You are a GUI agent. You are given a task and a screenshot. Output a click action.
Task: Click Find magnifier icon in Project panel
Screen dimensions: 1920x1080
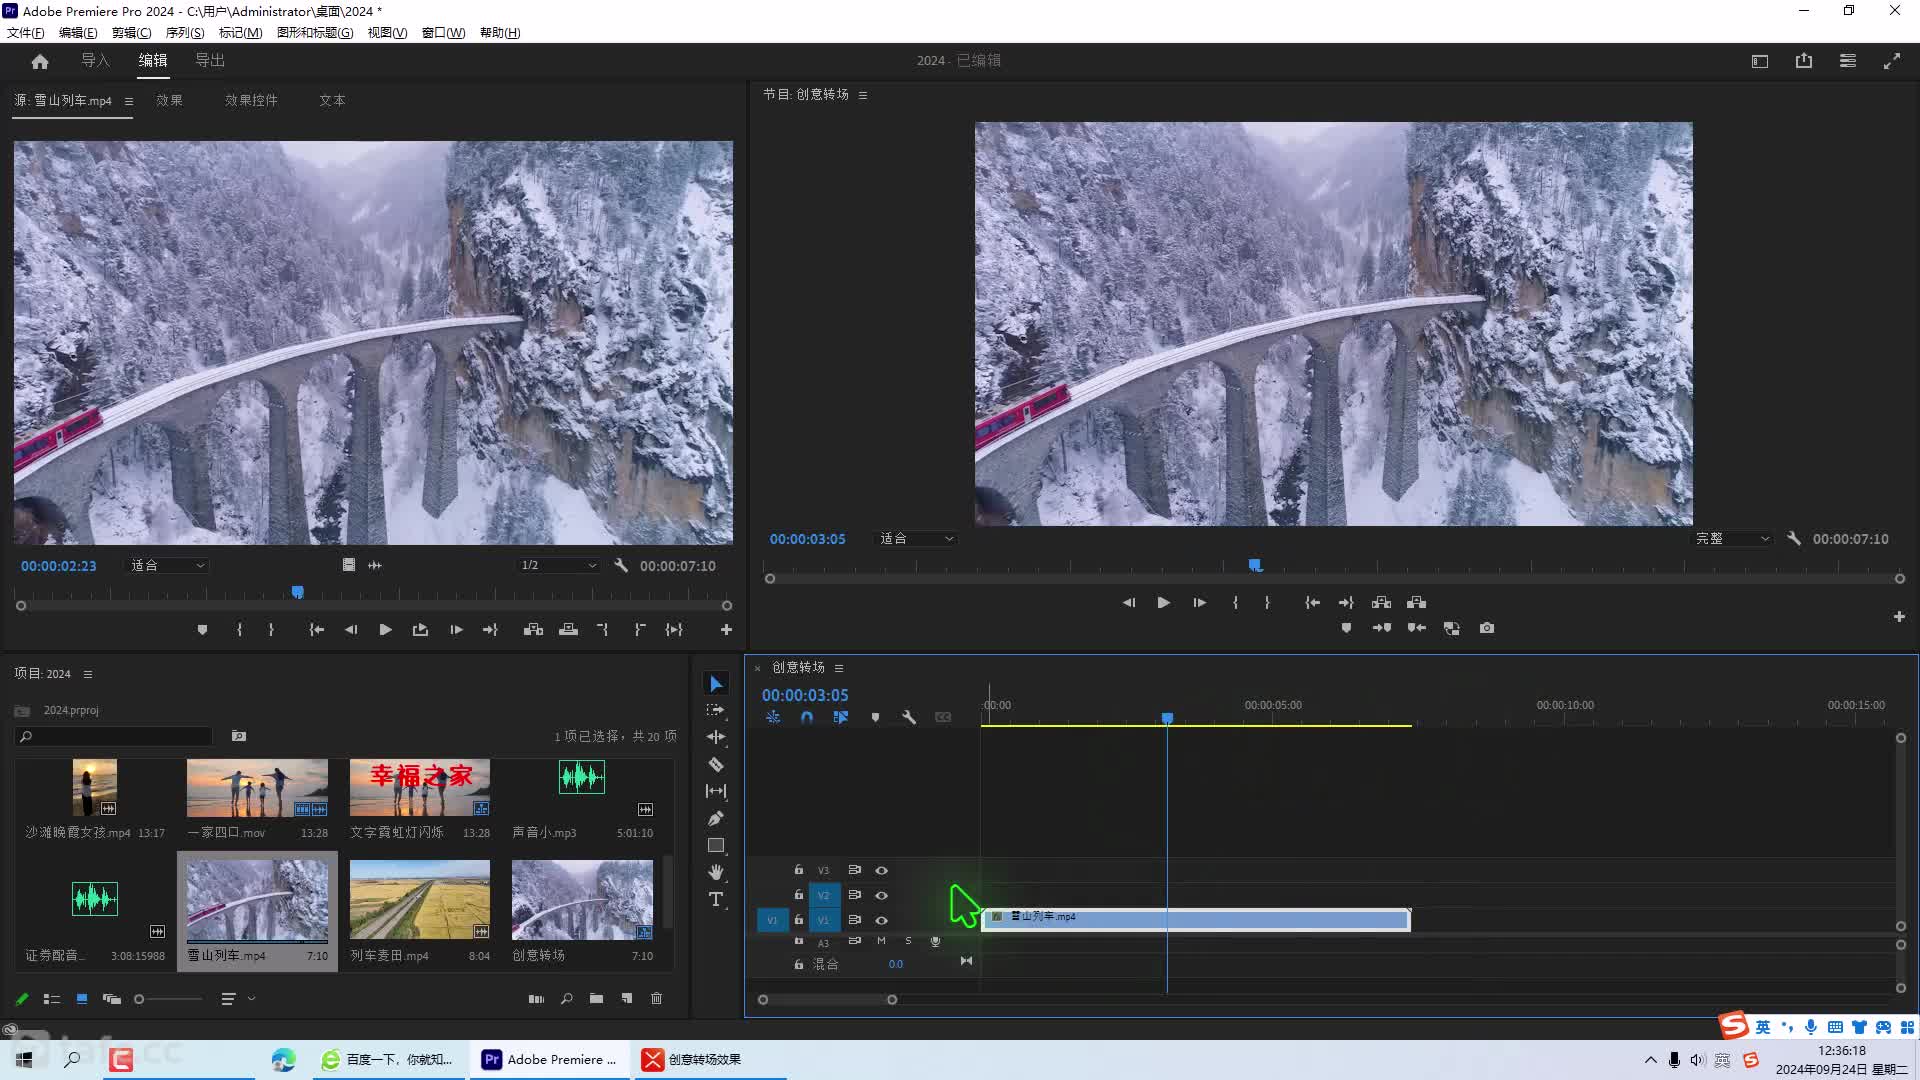(566, 998)
